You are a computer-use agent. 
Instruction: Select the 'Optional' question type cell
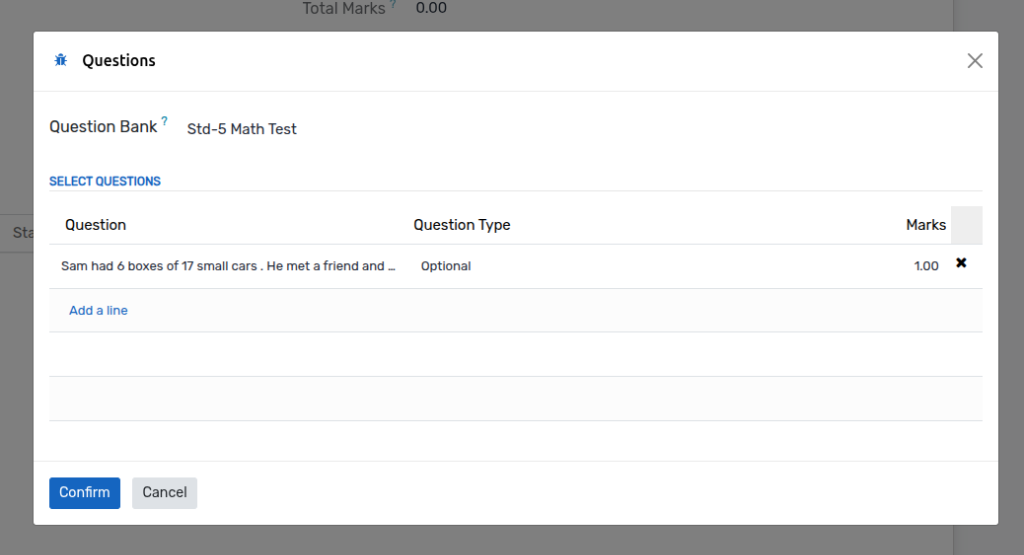click(446, 266)
